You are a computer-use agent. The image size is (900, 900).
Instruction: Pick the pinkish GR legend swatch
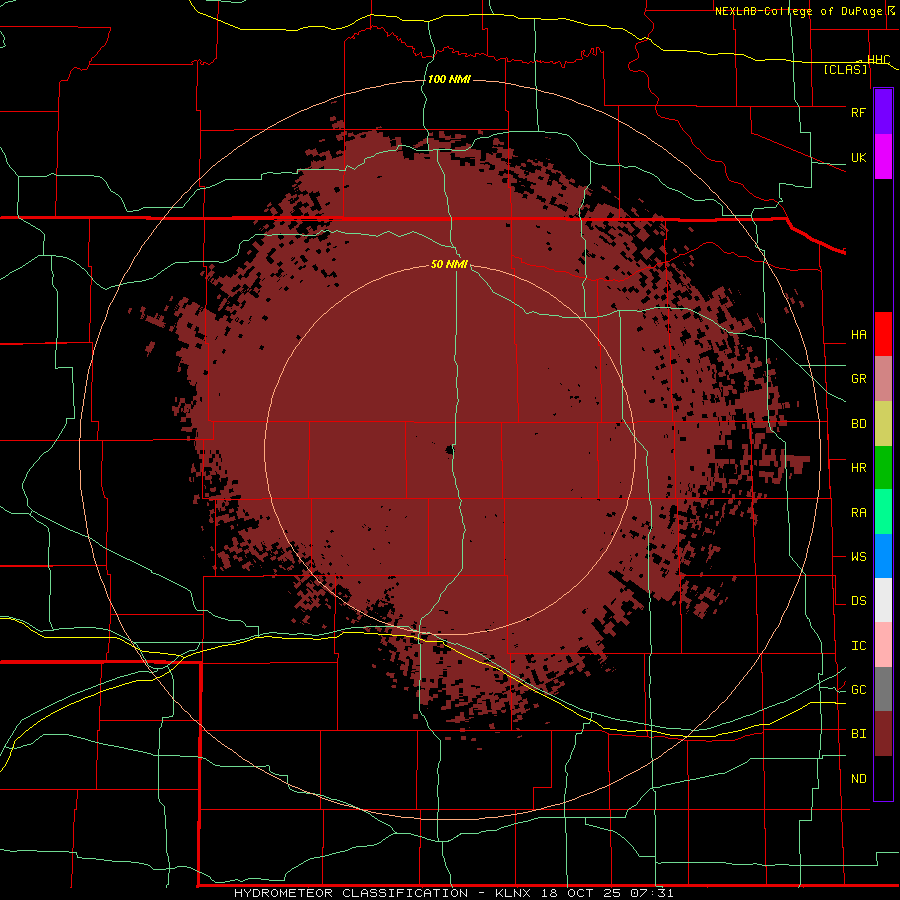(x=883, y=379)
